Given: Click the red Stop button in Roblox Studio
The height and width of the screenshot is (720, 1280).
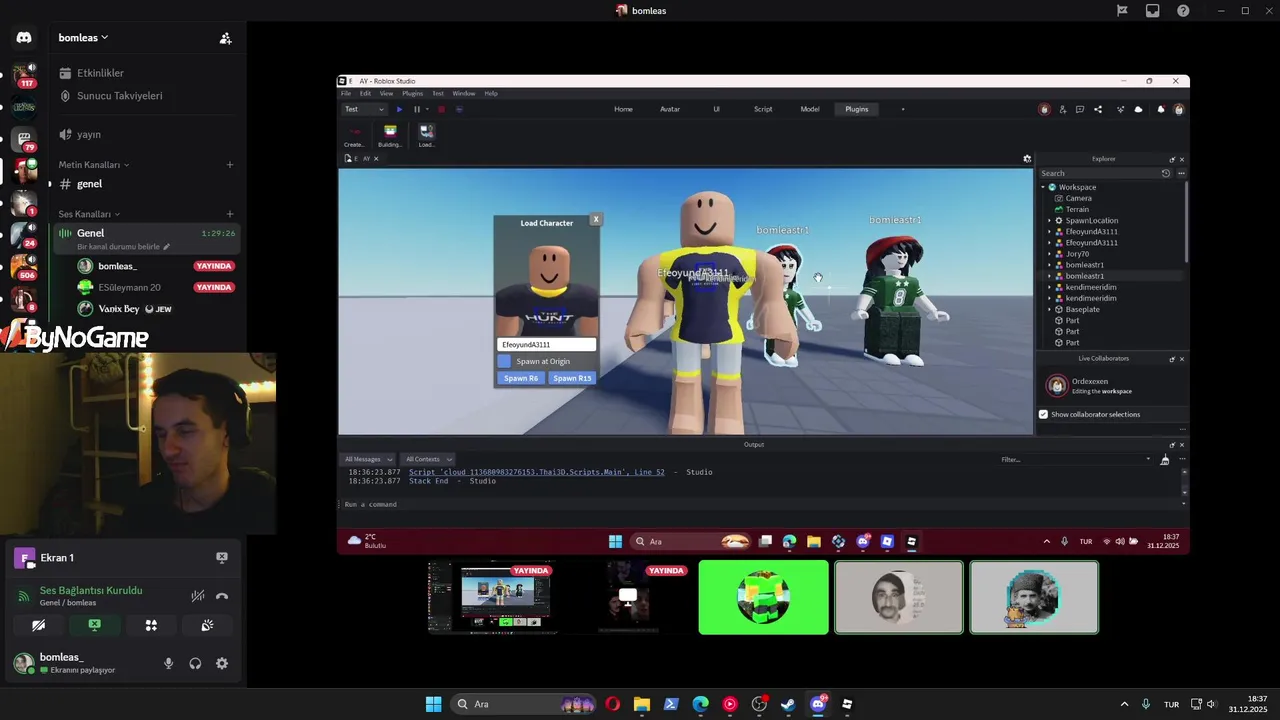Looking at the screenshot, I should [x=441, y=109].
